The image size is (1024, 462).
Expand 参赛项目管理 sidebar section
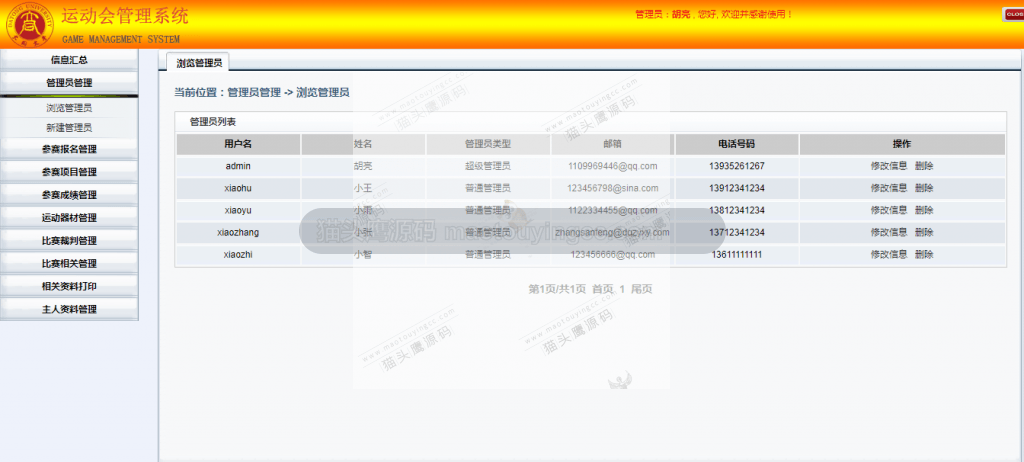point(69,172)
